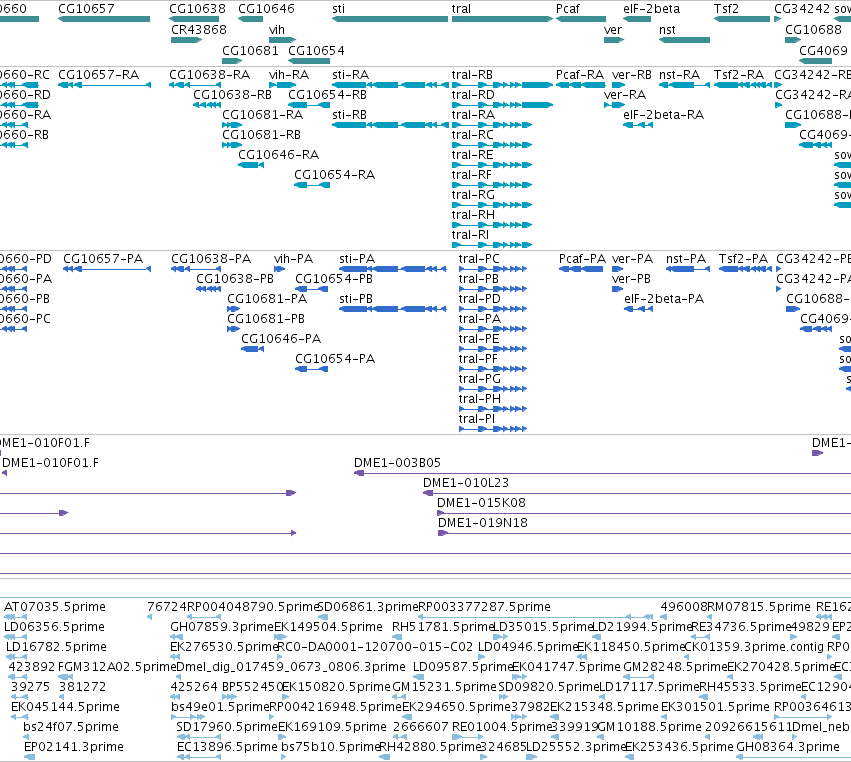
Task: Click the tral-PC protein label
Action: pyautogui.click(x=479, y=258)
